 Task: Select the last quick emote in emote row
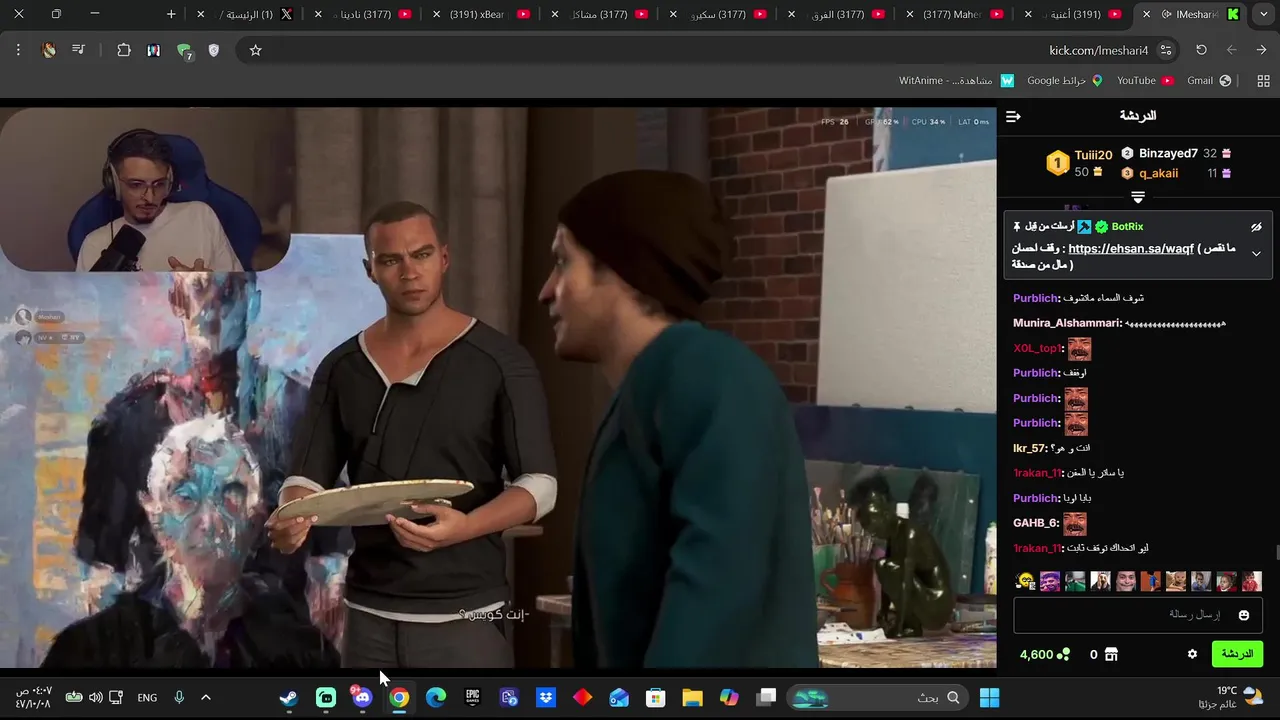tap(1251, 581)
